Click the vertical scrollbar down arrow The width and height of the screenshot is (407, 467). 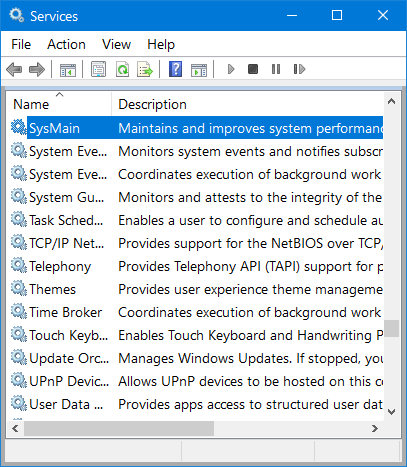[392, 412]
